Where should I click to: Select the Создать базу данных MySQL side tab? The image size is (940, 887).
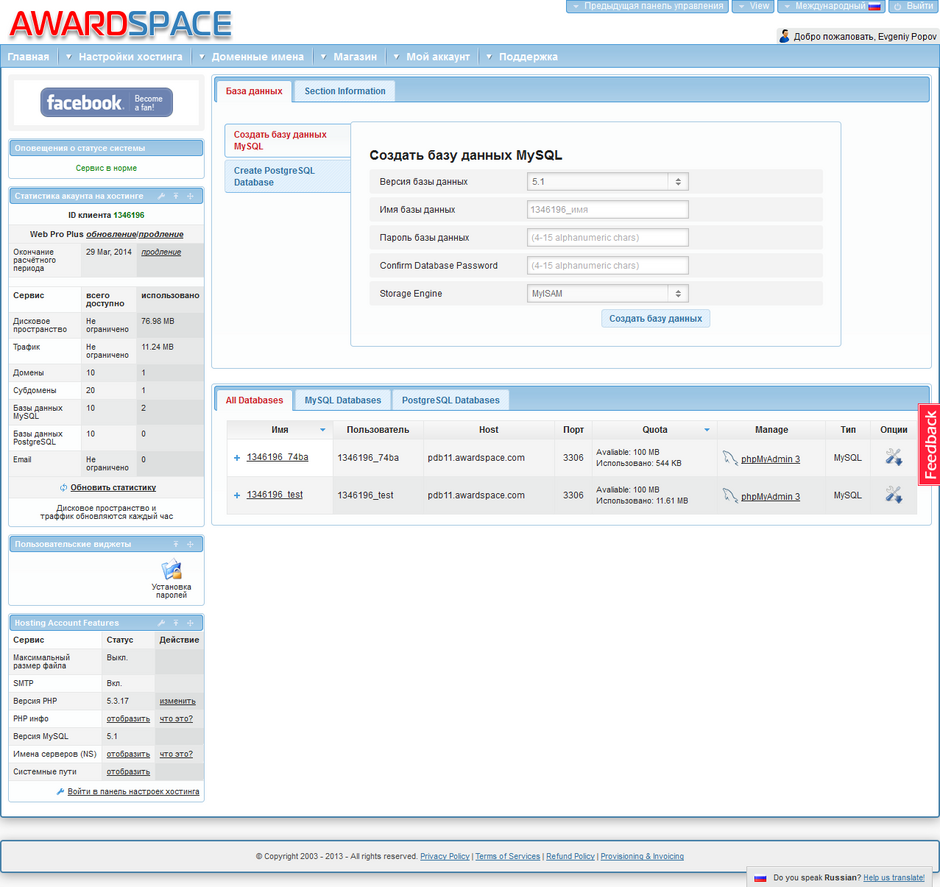pyautogui.click(x=287, y=140)
